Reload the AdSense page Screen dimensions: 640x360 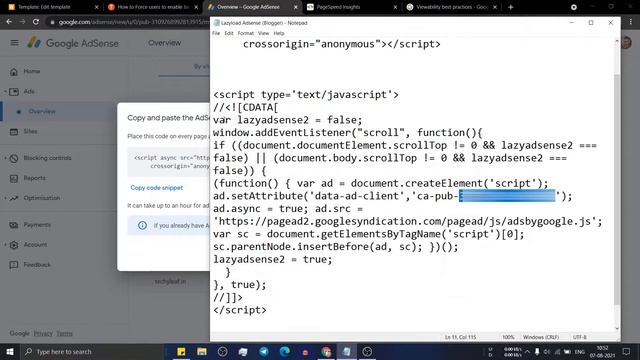click(x=36, y=22)
